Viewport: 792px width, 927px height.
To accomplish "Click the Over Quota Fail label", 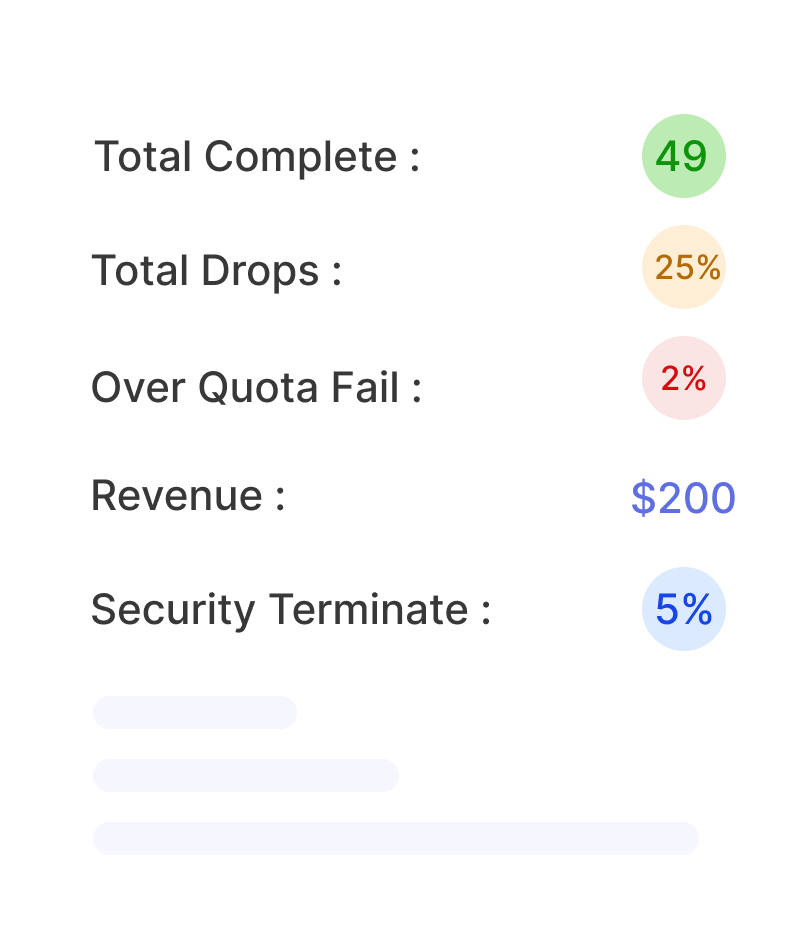I will coord(256,387).
